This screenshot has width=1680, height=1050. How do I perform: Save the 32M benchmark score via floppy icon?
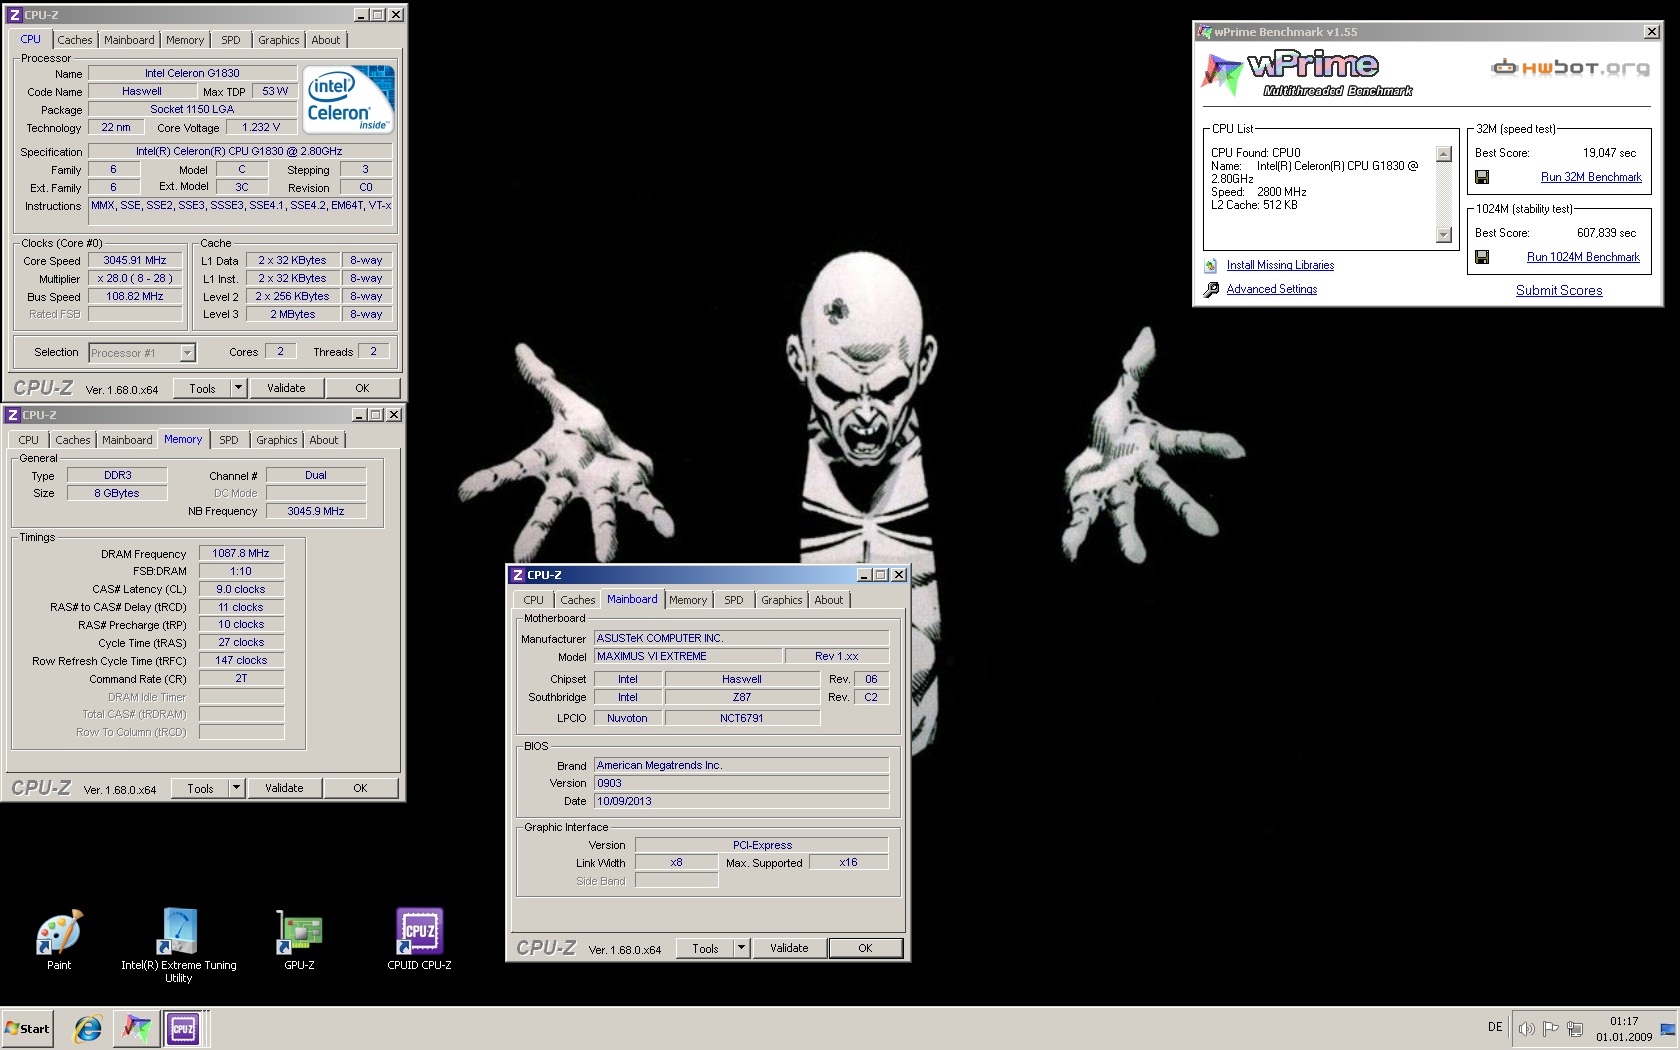(x=1482, y=177)
